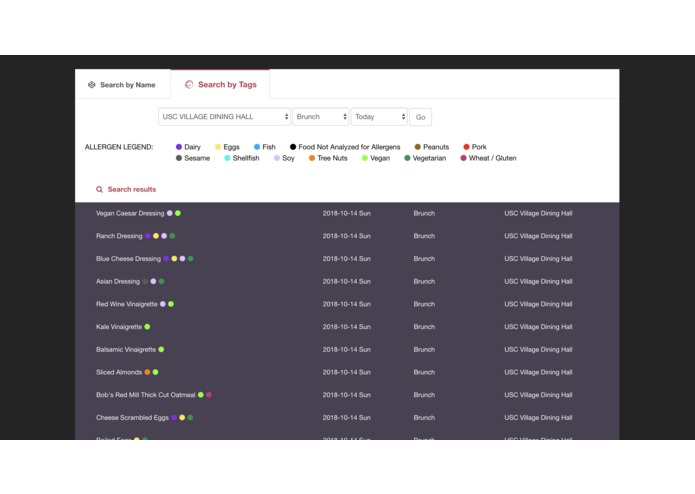Click the Fish legend blue dot
The image size is (695, 494).
257,147
